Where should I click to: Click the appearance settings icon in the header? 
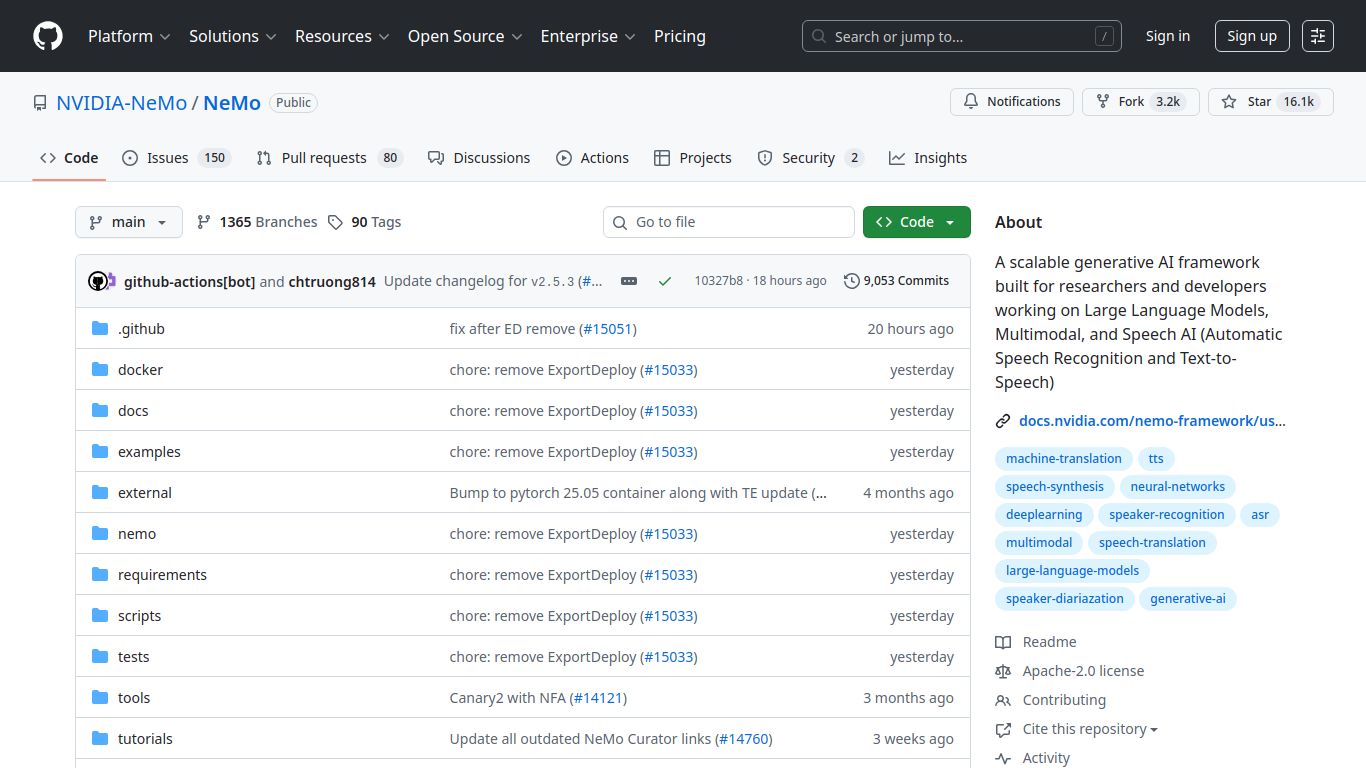pyautogui.click(x=1318, y=36)
